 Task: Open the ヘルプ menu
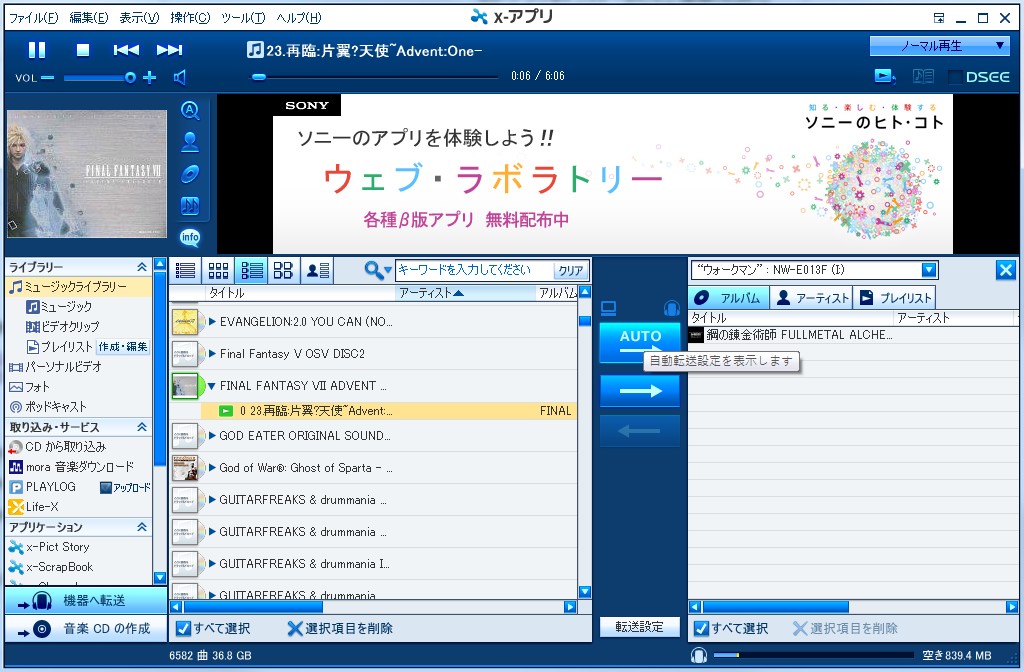click(298, 18)
